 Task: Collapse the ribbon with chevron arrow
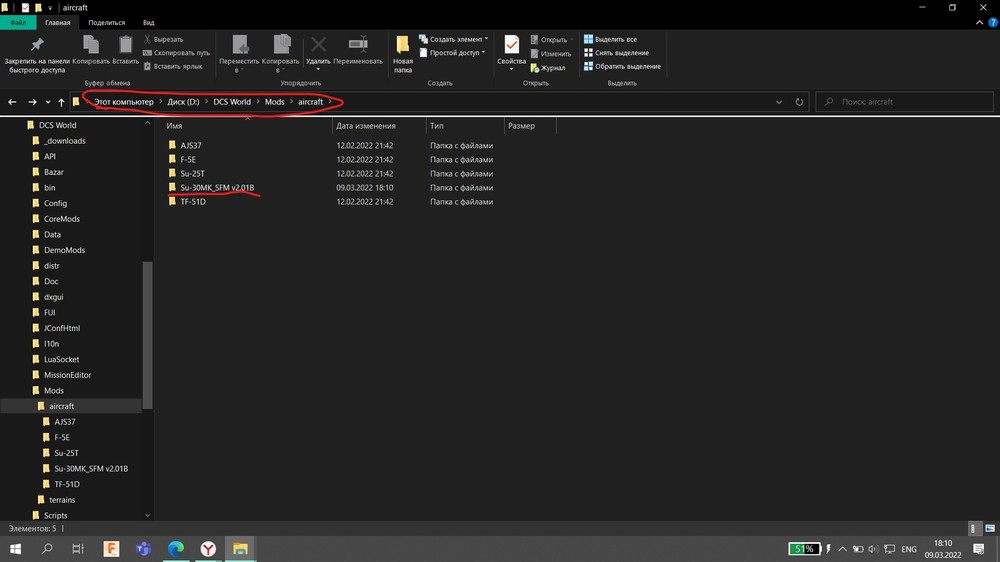point(979,22)
